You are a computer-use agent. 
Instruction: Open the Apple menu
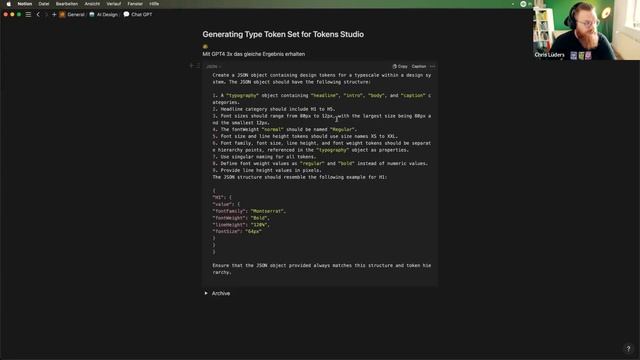click(x=8, y=4)
